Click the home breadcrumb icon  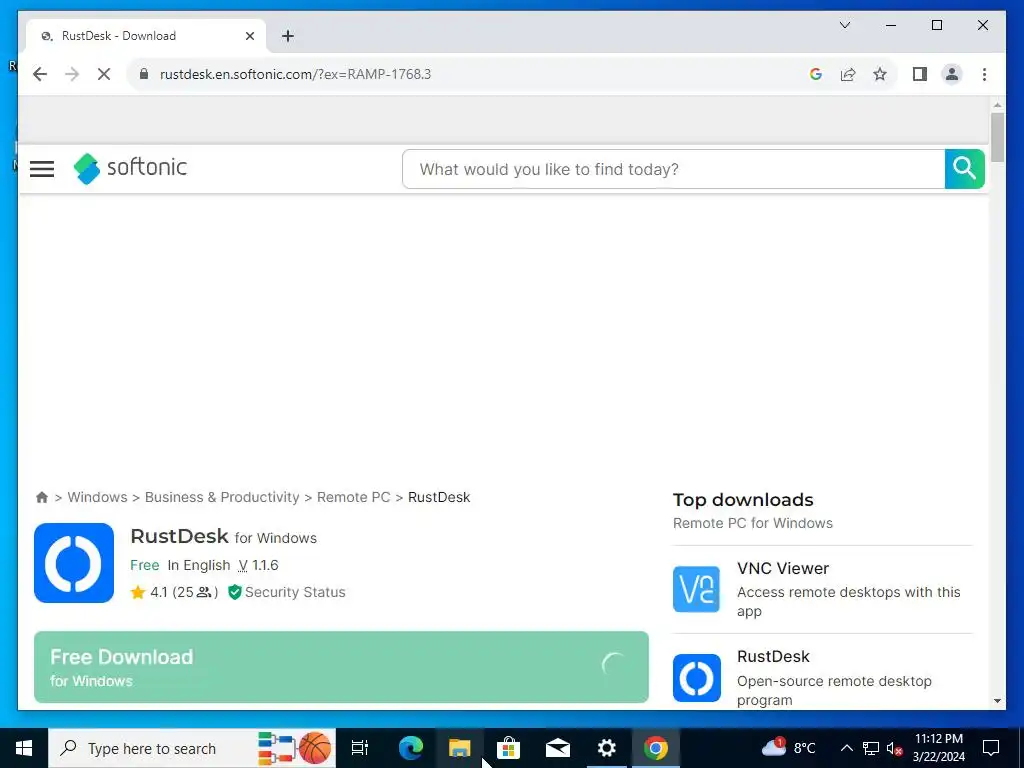(x=42, y=498)
